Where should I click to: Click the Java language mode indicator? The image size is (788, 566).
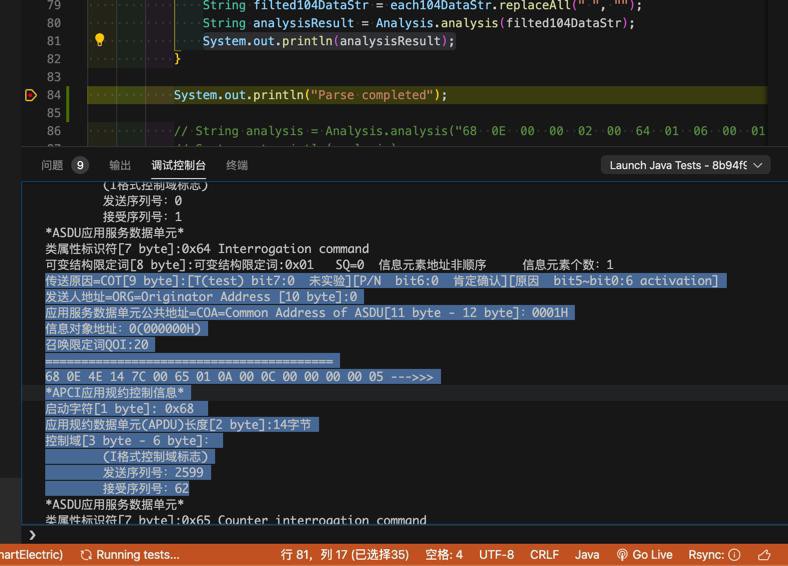(x=587, y=555)
